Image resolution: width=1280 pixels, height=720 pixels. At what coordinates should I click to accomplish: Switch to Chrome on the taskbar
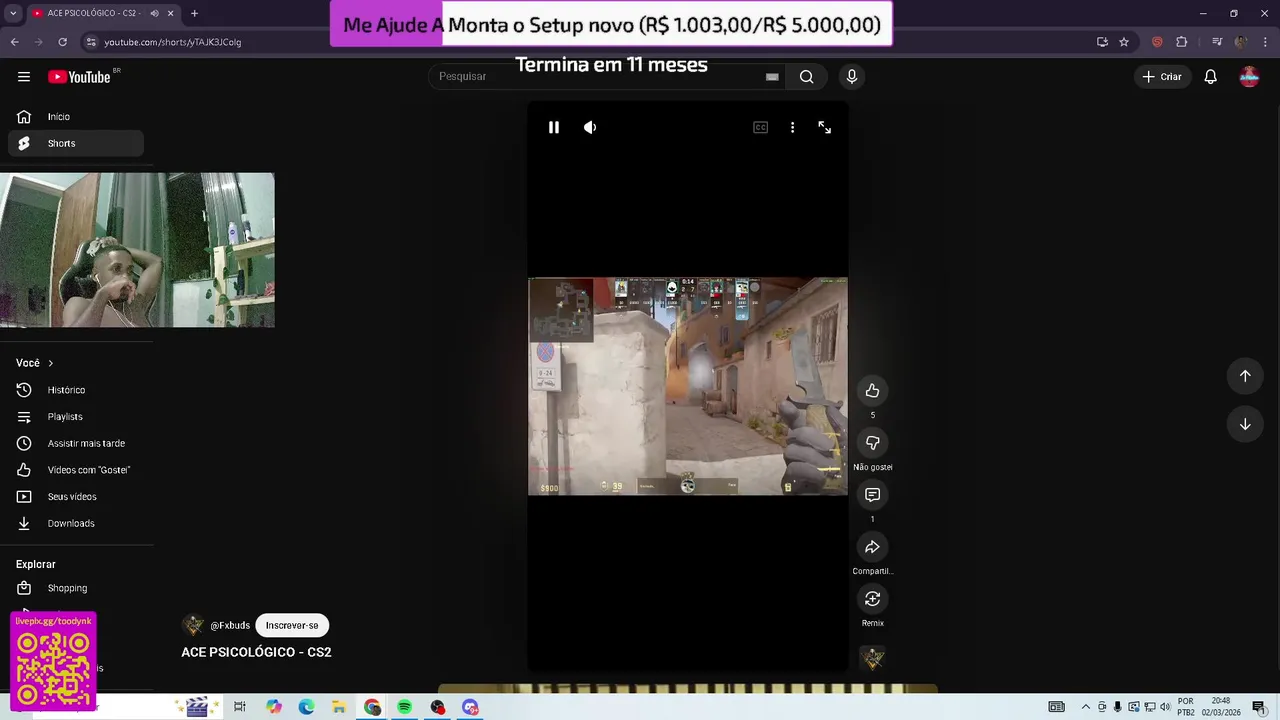point(372,707)
